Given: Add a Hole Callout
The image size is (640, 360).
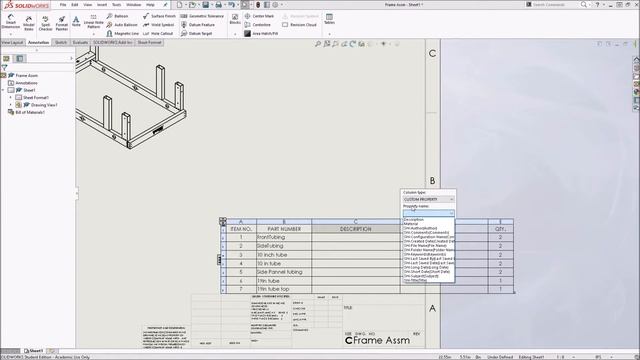Looking at the screenshot, I should [x=158, y=33].
